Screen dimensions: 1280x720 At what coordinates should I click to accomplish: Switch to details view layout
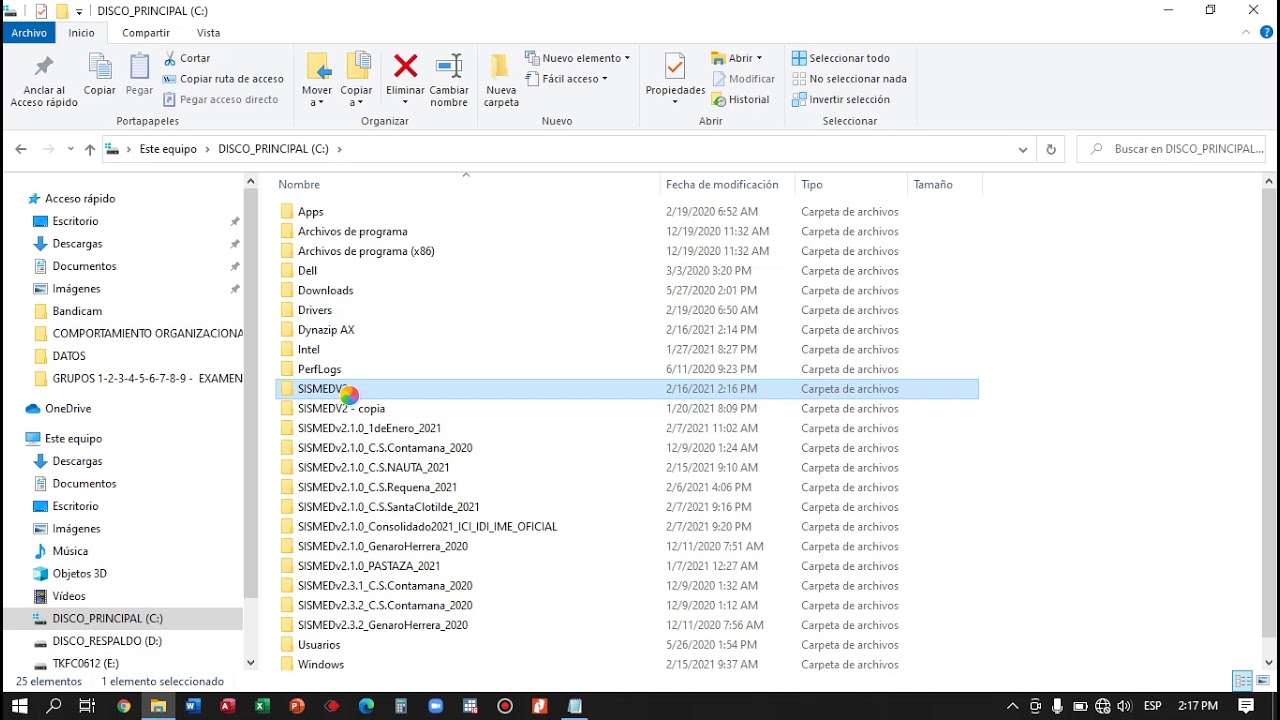click(x=1243, y=681)
